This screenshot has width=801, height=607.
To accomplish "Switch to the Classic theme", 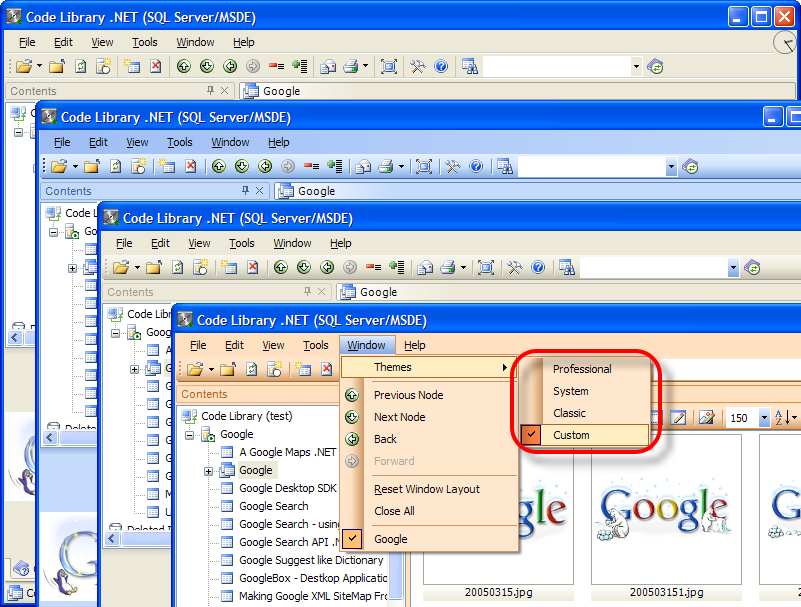I will (585, 413).
